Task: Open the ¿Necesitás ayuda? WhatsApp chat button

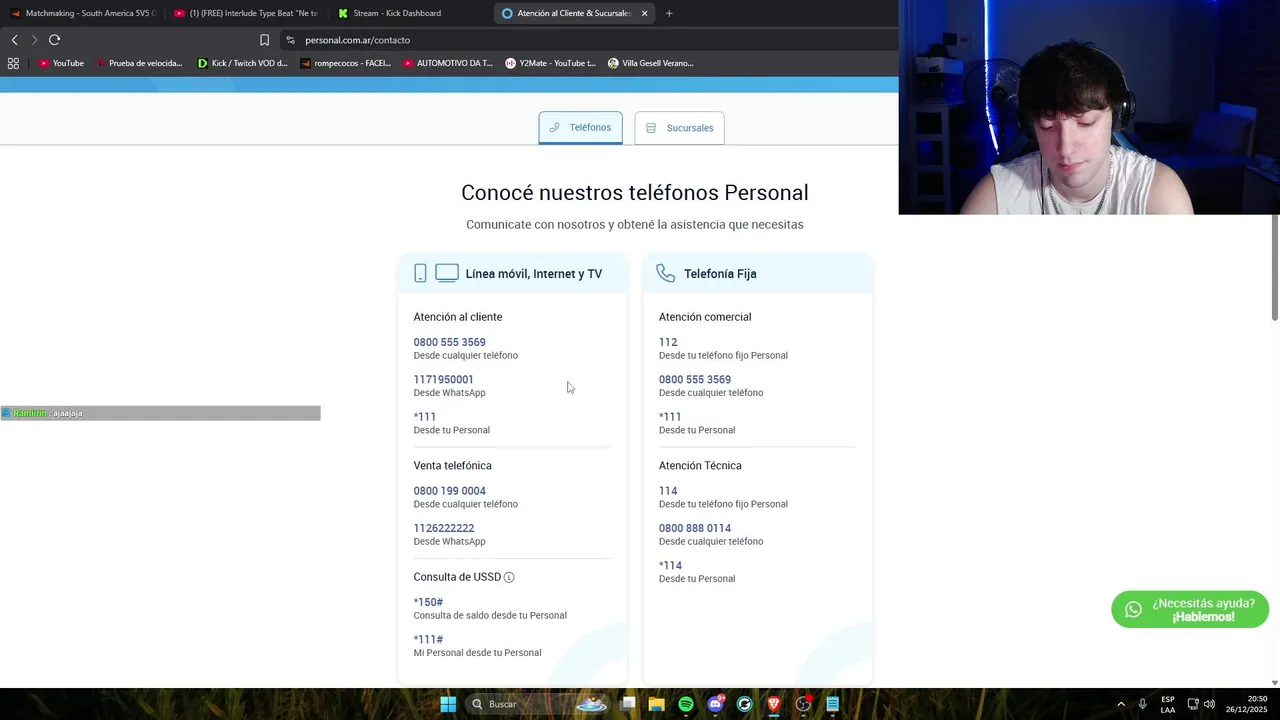Action: point(1190,609)
